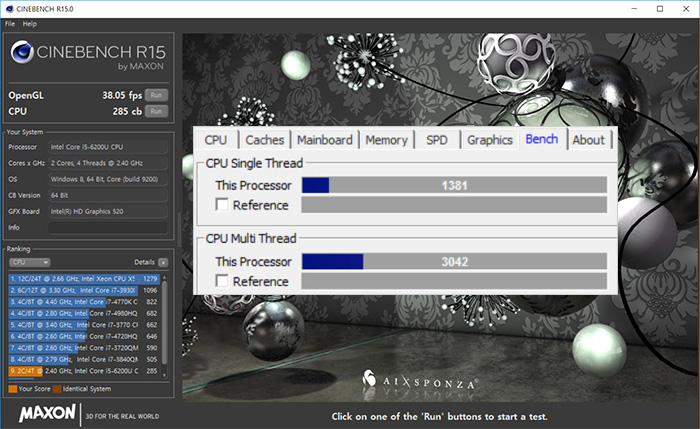Click scroll-down arrow of ranking list
Image resolution: width=700 pixels, height=429 pixels.
[164, 375]
